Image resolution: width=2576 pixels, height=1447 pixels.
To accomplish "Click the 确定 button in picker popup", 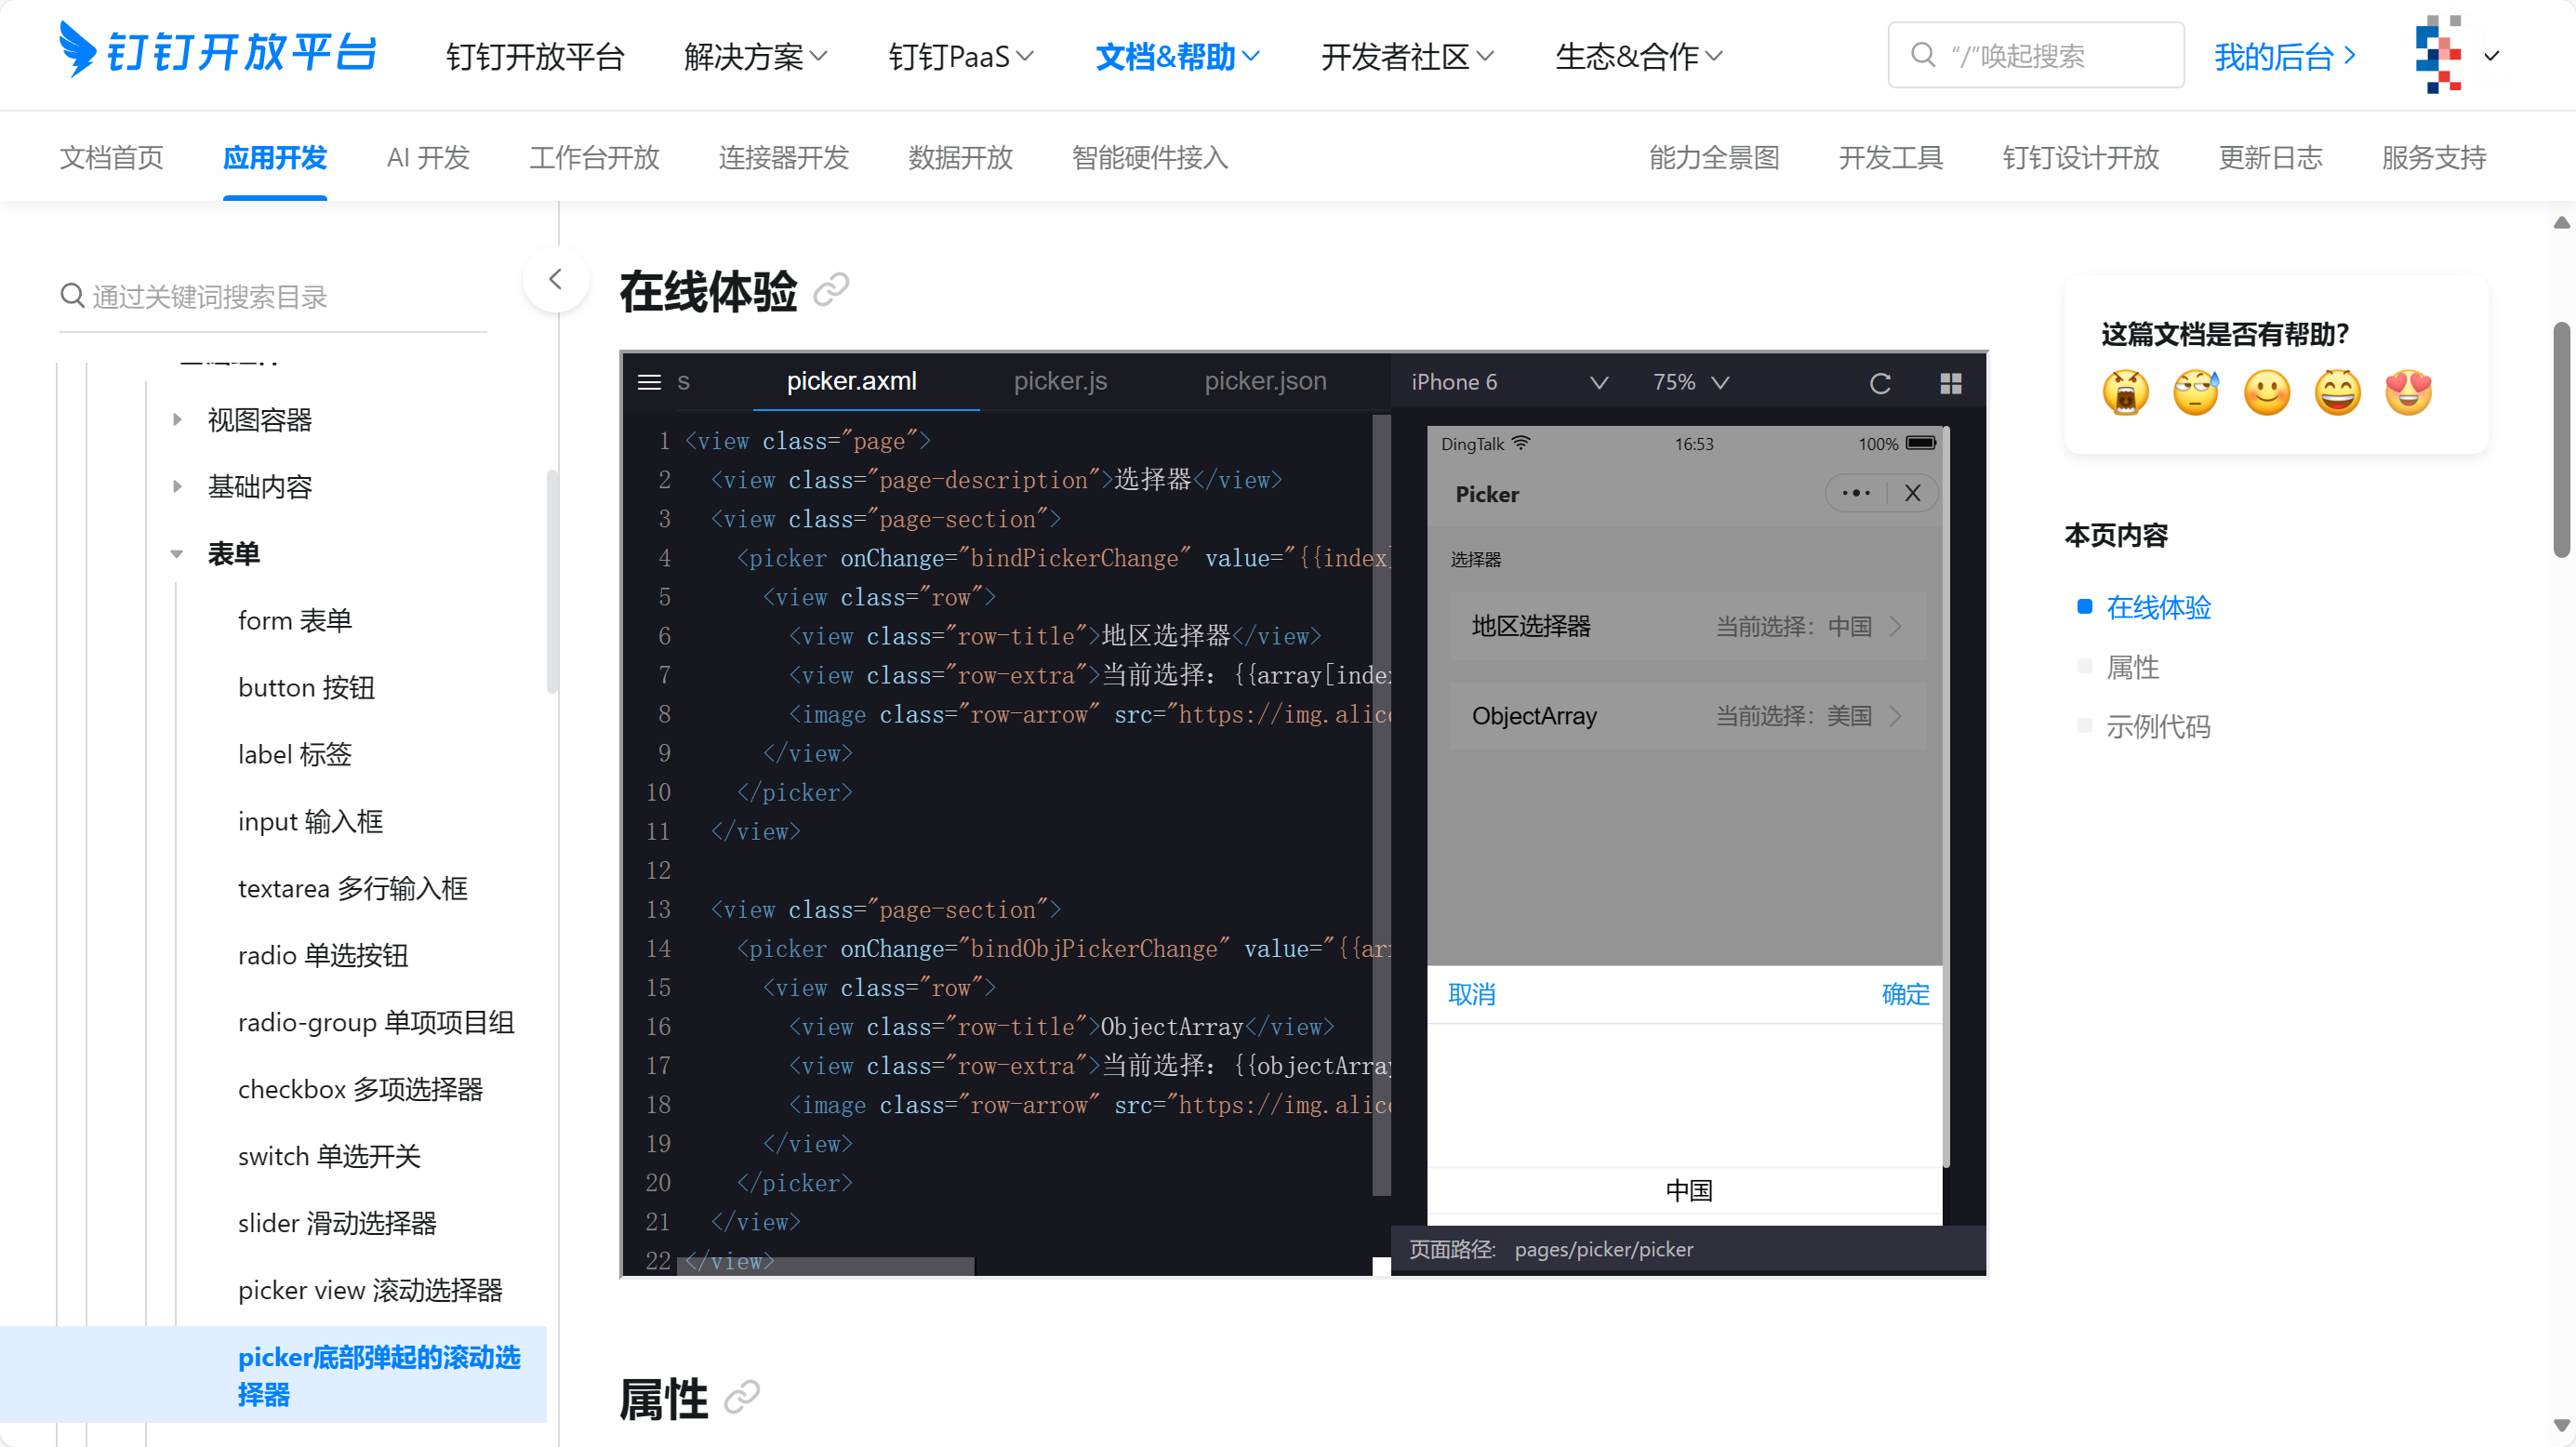I will 1905,993.
